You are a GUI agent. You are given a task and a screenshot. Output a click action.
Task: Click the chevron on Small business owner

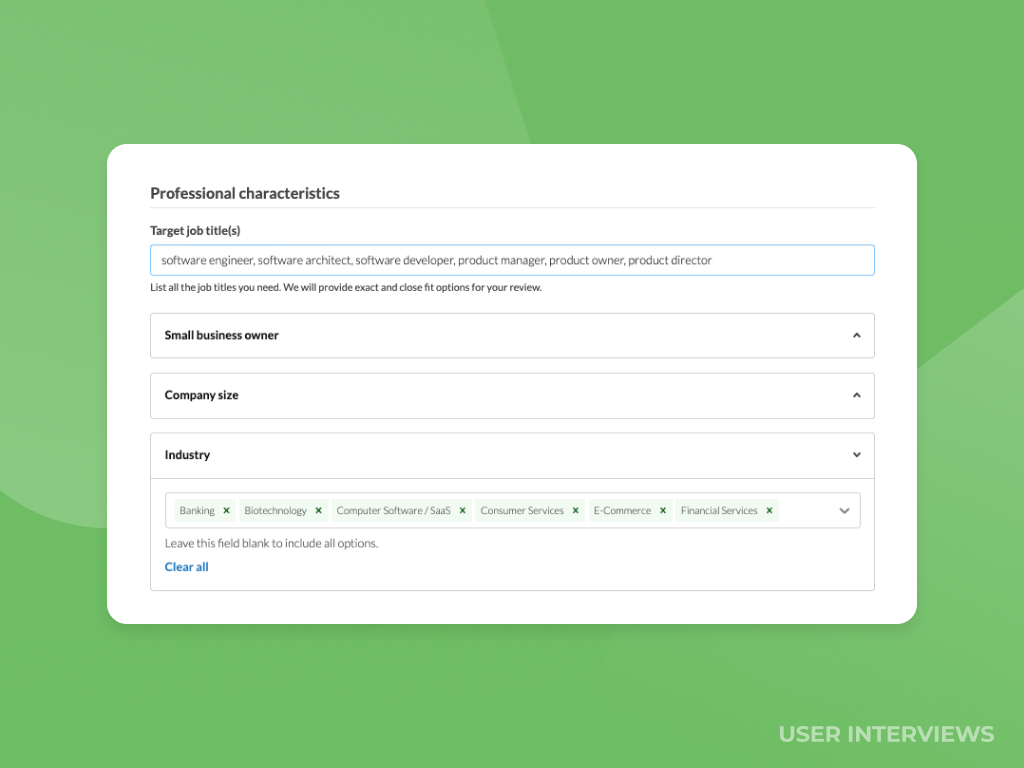[x=857, y=335]
